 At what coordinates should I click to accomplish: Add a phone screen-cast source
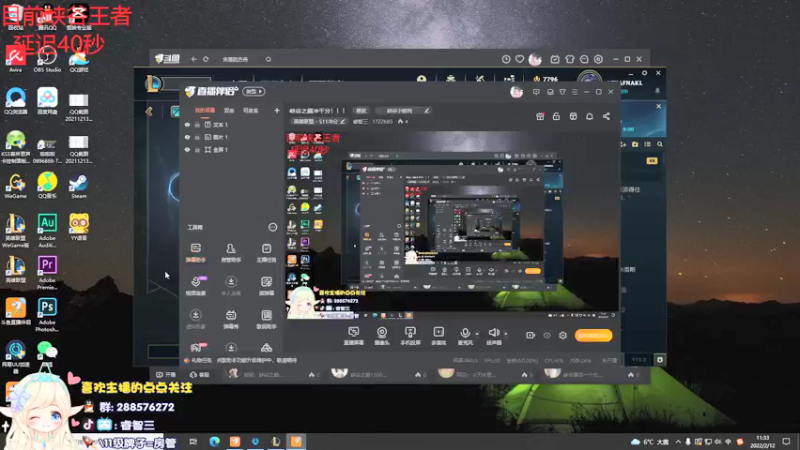(410, 336)
